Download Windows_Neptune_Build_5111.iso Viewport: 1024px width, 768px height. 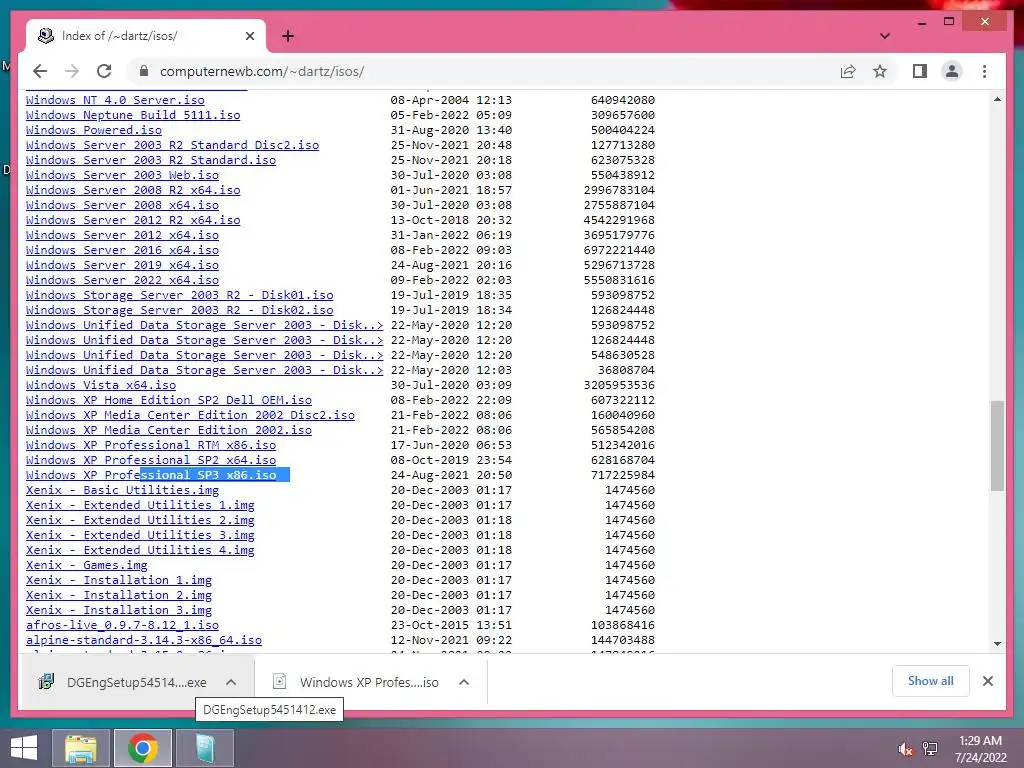(x=133, y=115)
